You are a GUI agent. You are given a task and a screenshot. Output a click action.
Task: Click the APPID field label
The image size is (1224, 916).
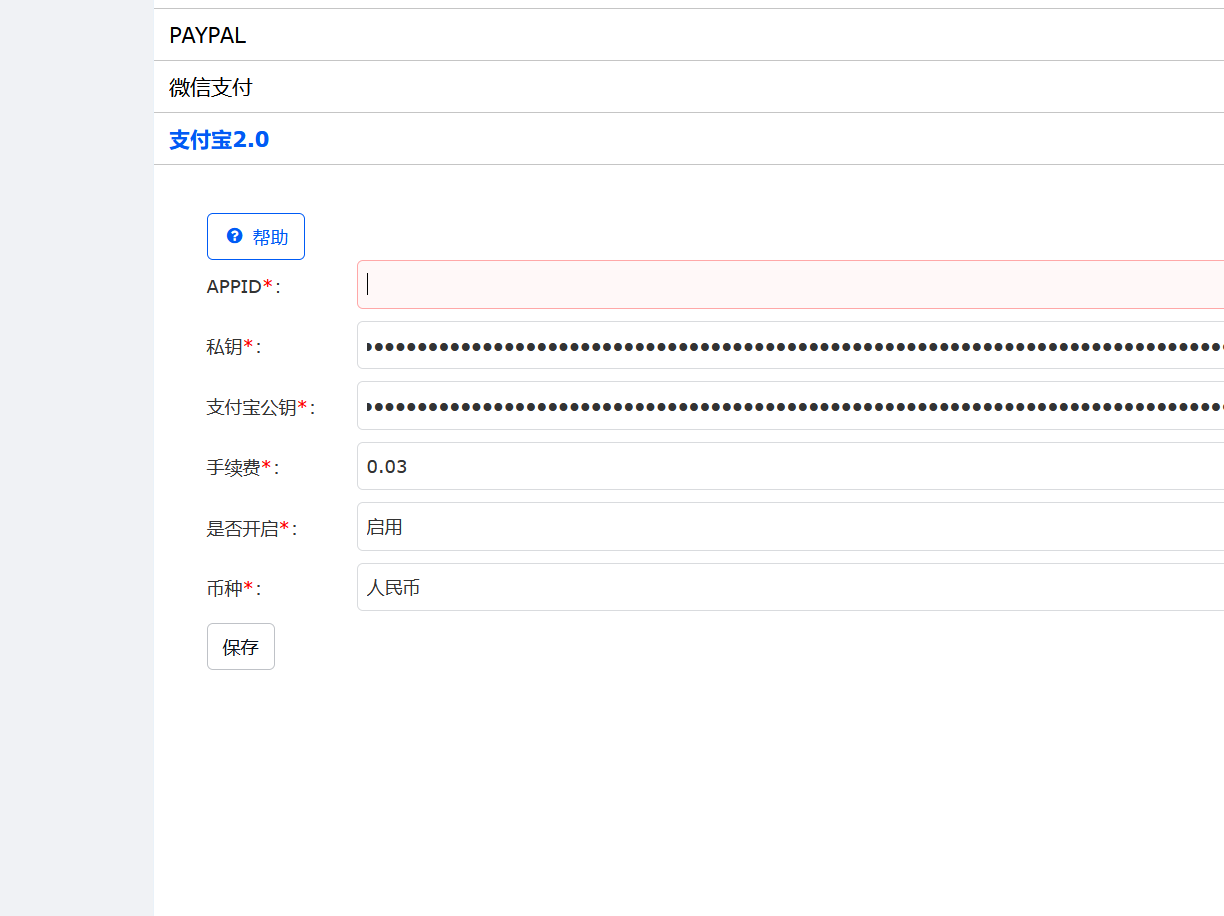point(244,287)
